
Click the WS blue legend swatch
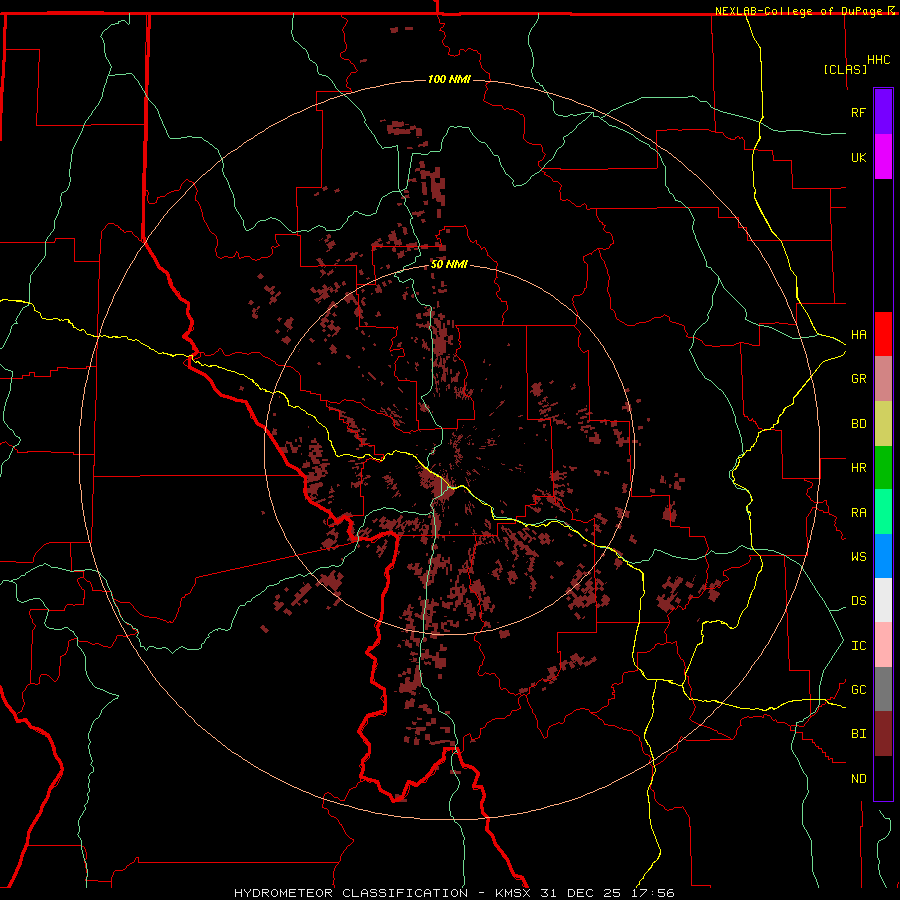pos(883,556)
